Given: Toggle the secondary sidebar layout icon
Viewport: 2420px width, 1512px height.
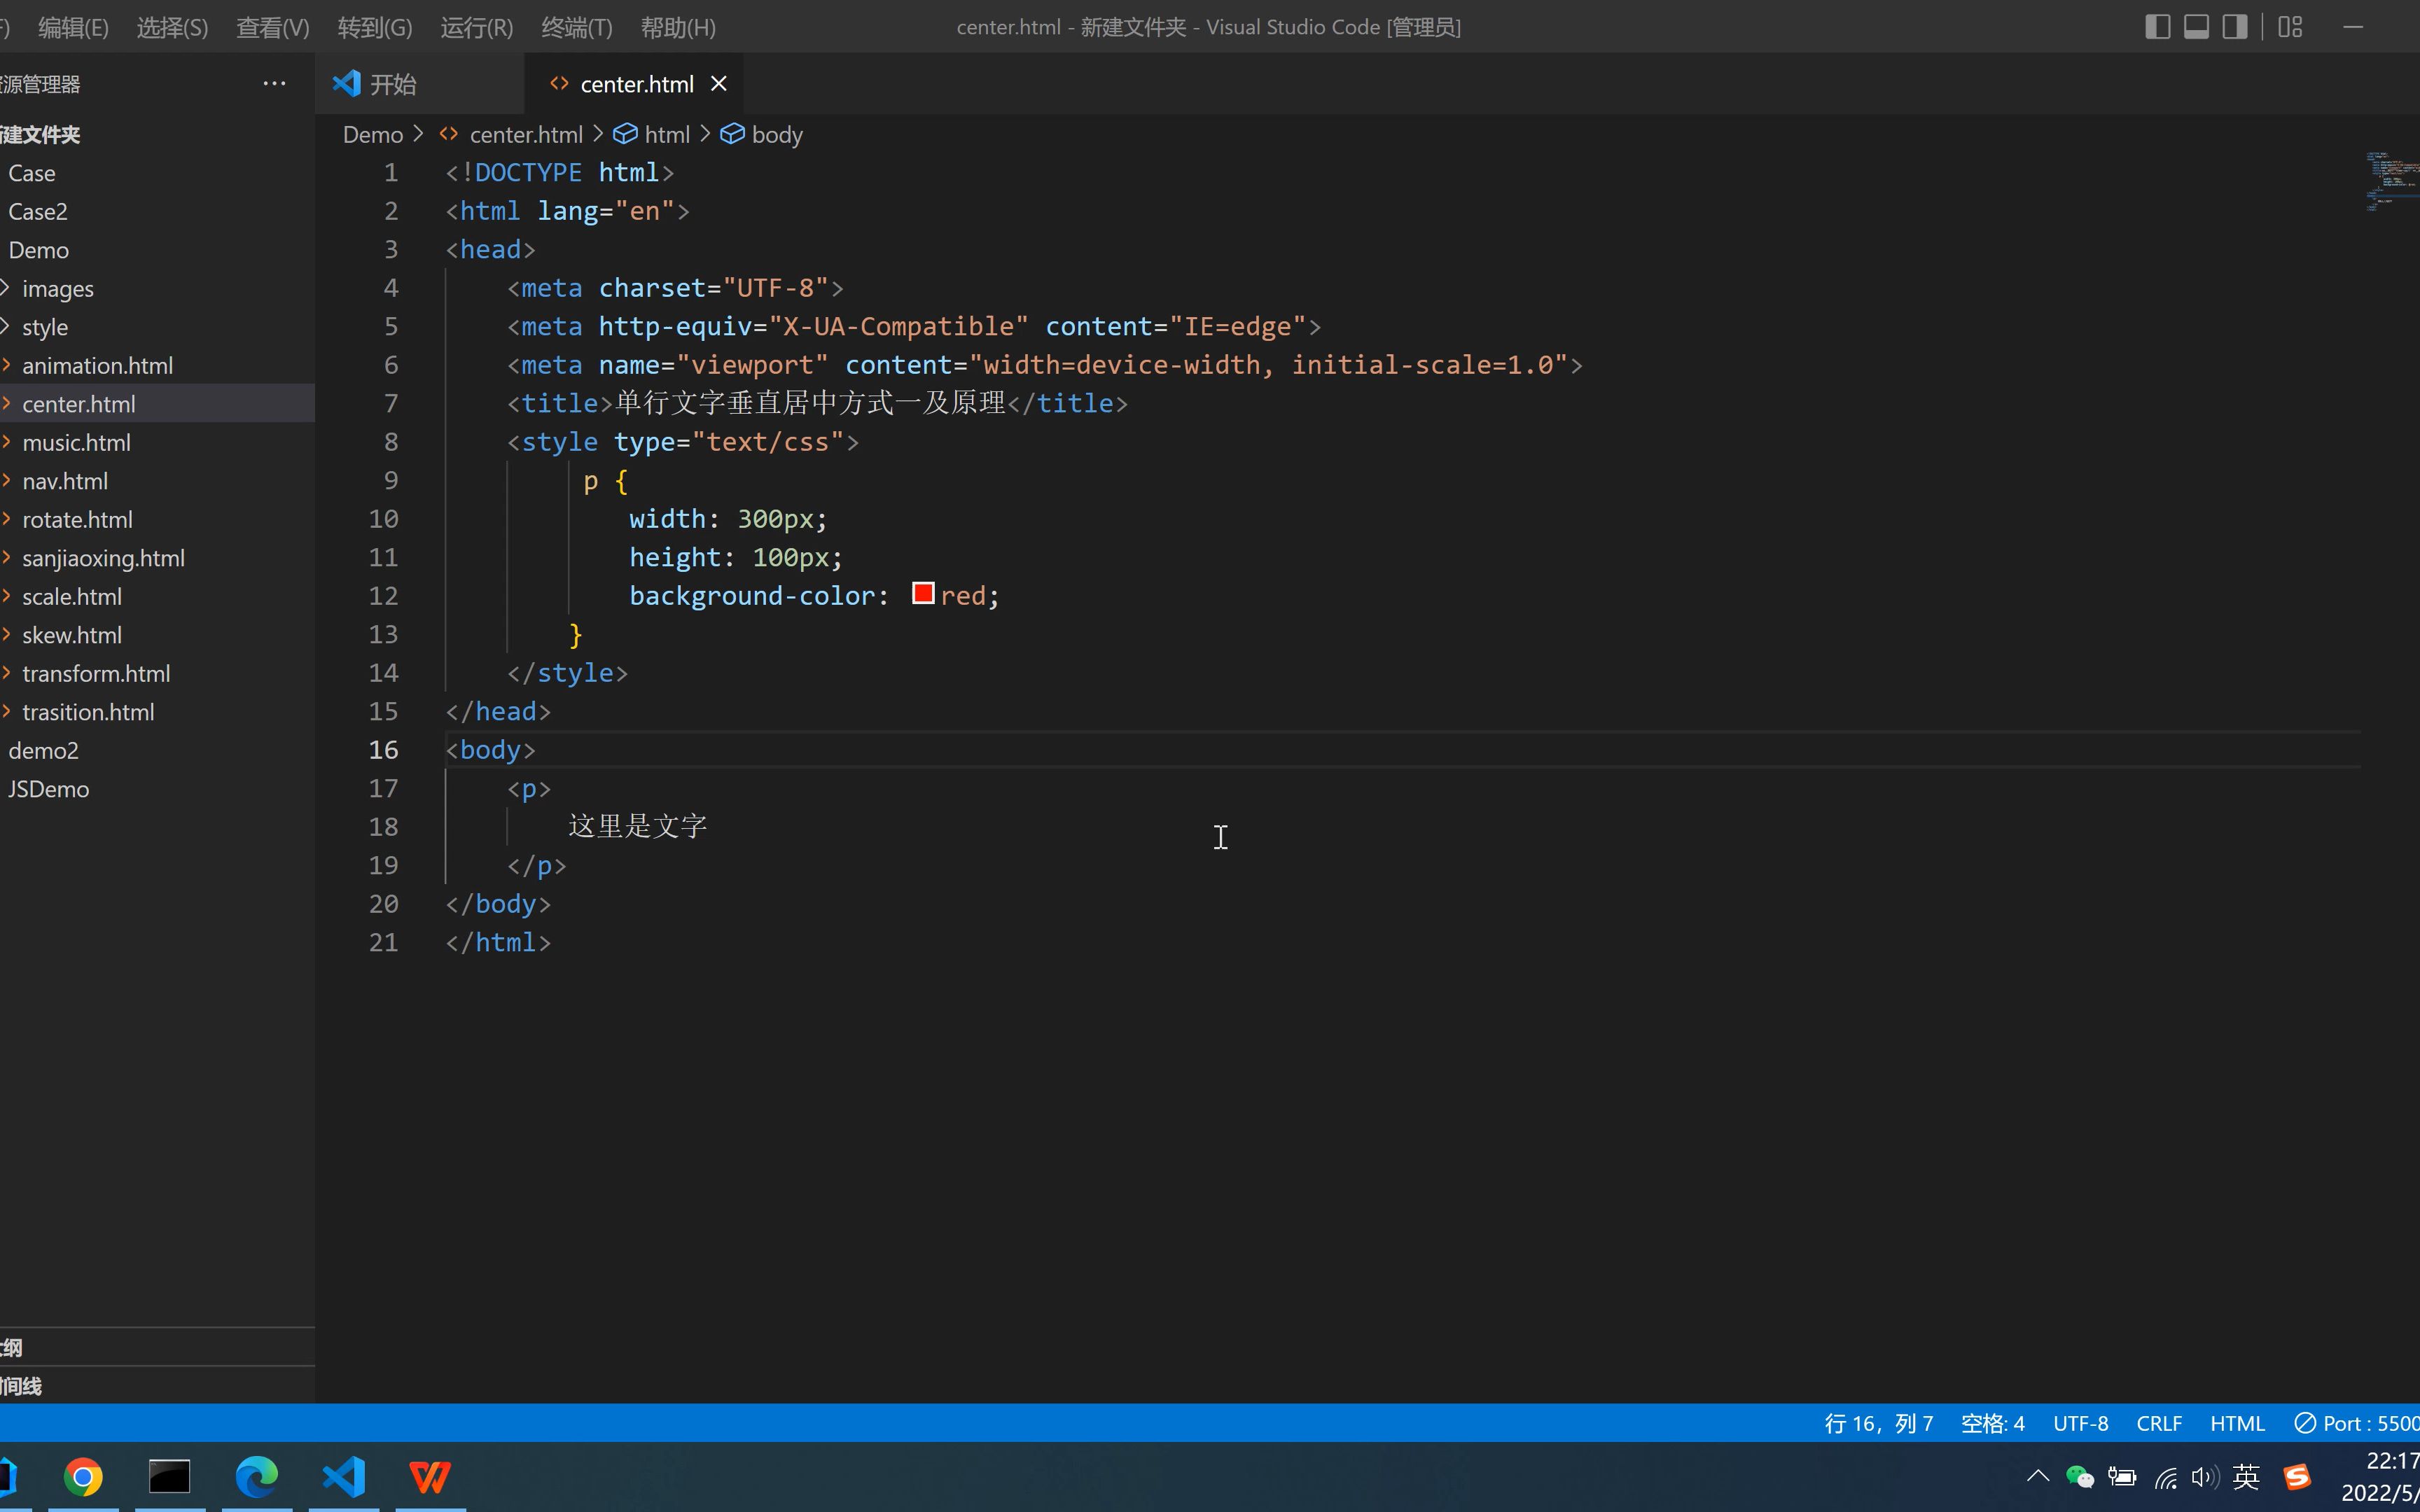Looking at the screenshot, I should [x=2235, y=27].
